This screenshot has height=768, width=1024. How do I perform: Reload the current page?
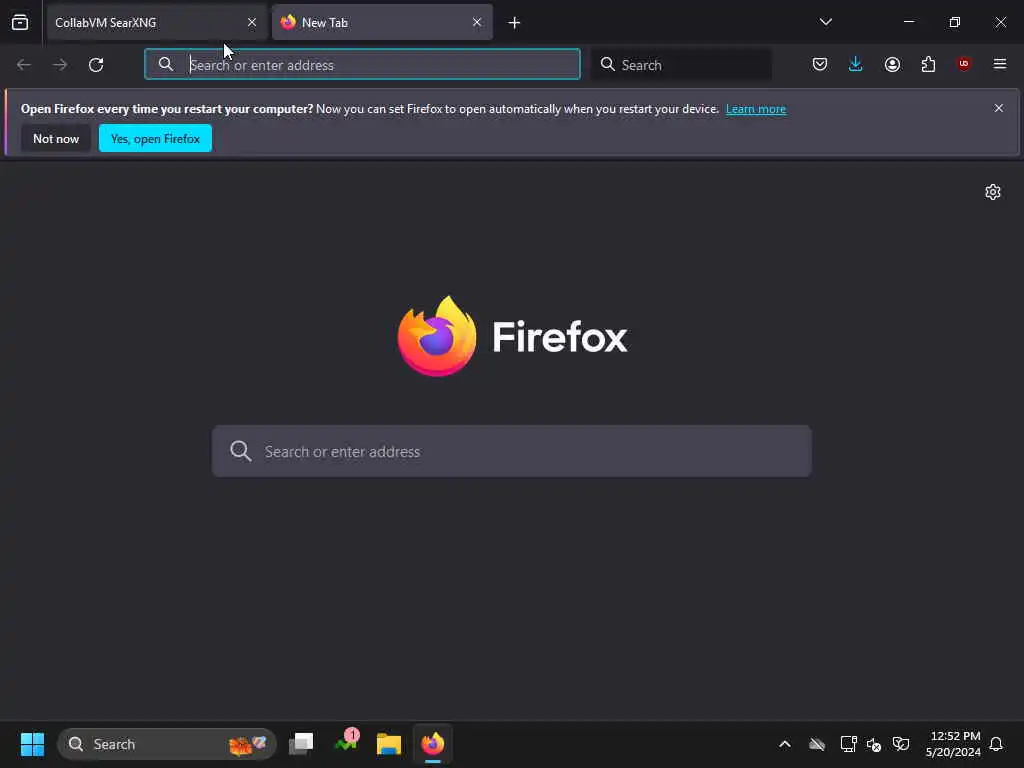(x=96, y=65)
